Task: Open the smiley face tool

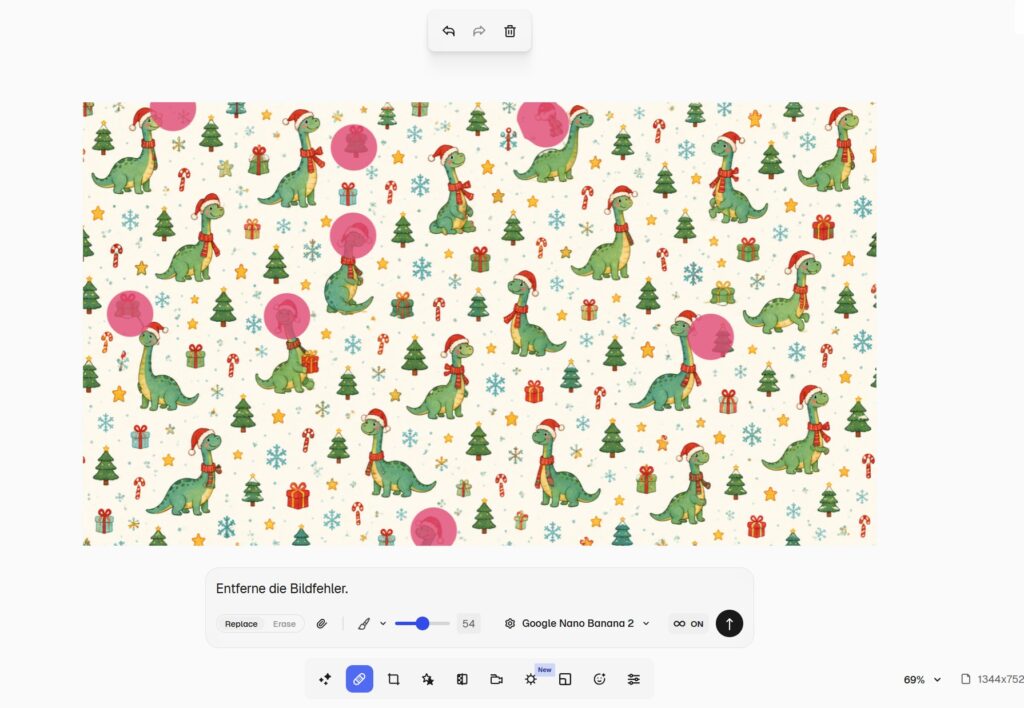Action: (600, 679)
